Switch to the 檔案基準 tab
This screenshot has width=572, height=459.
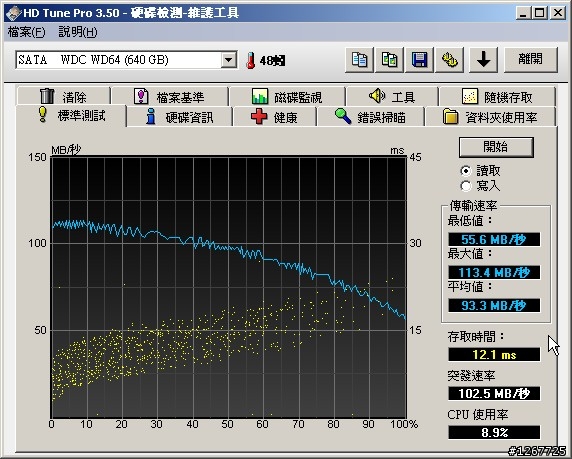click(170, 97)
